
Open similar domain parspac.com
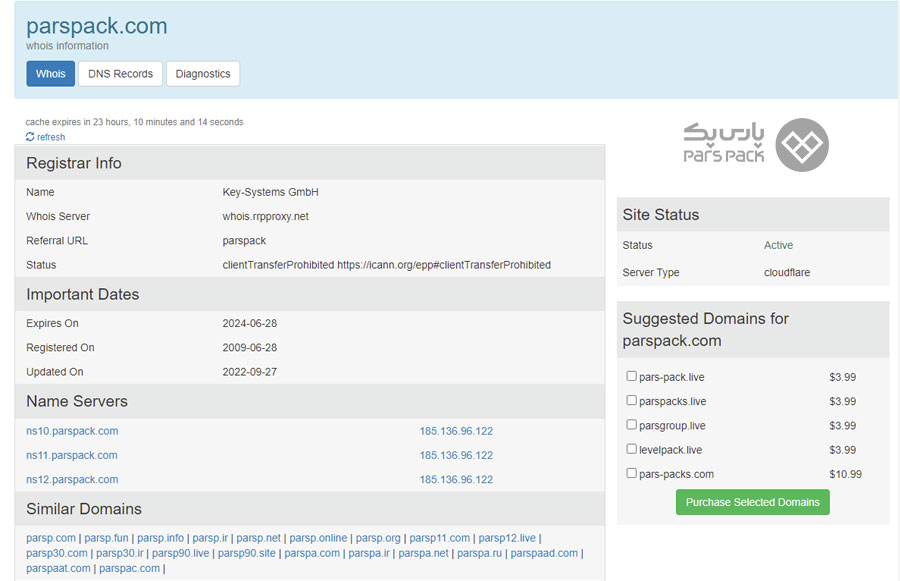click(x=130, y=568)
